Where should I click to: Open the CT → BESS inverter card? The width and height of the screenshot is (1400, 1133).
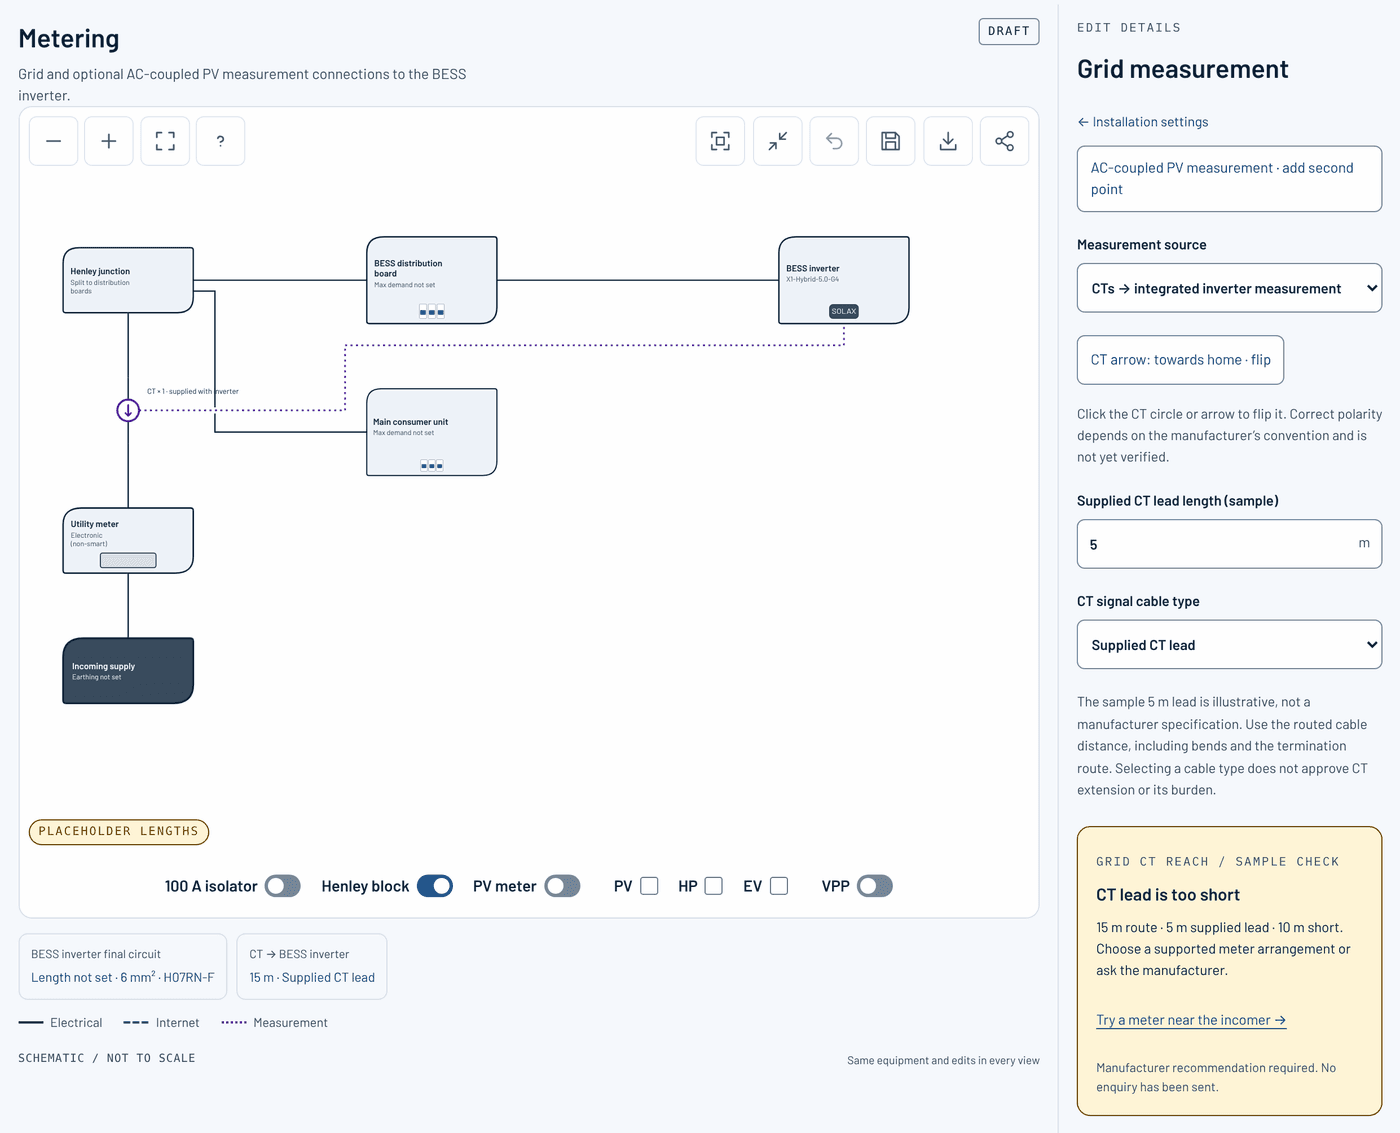tap(312, 966)
